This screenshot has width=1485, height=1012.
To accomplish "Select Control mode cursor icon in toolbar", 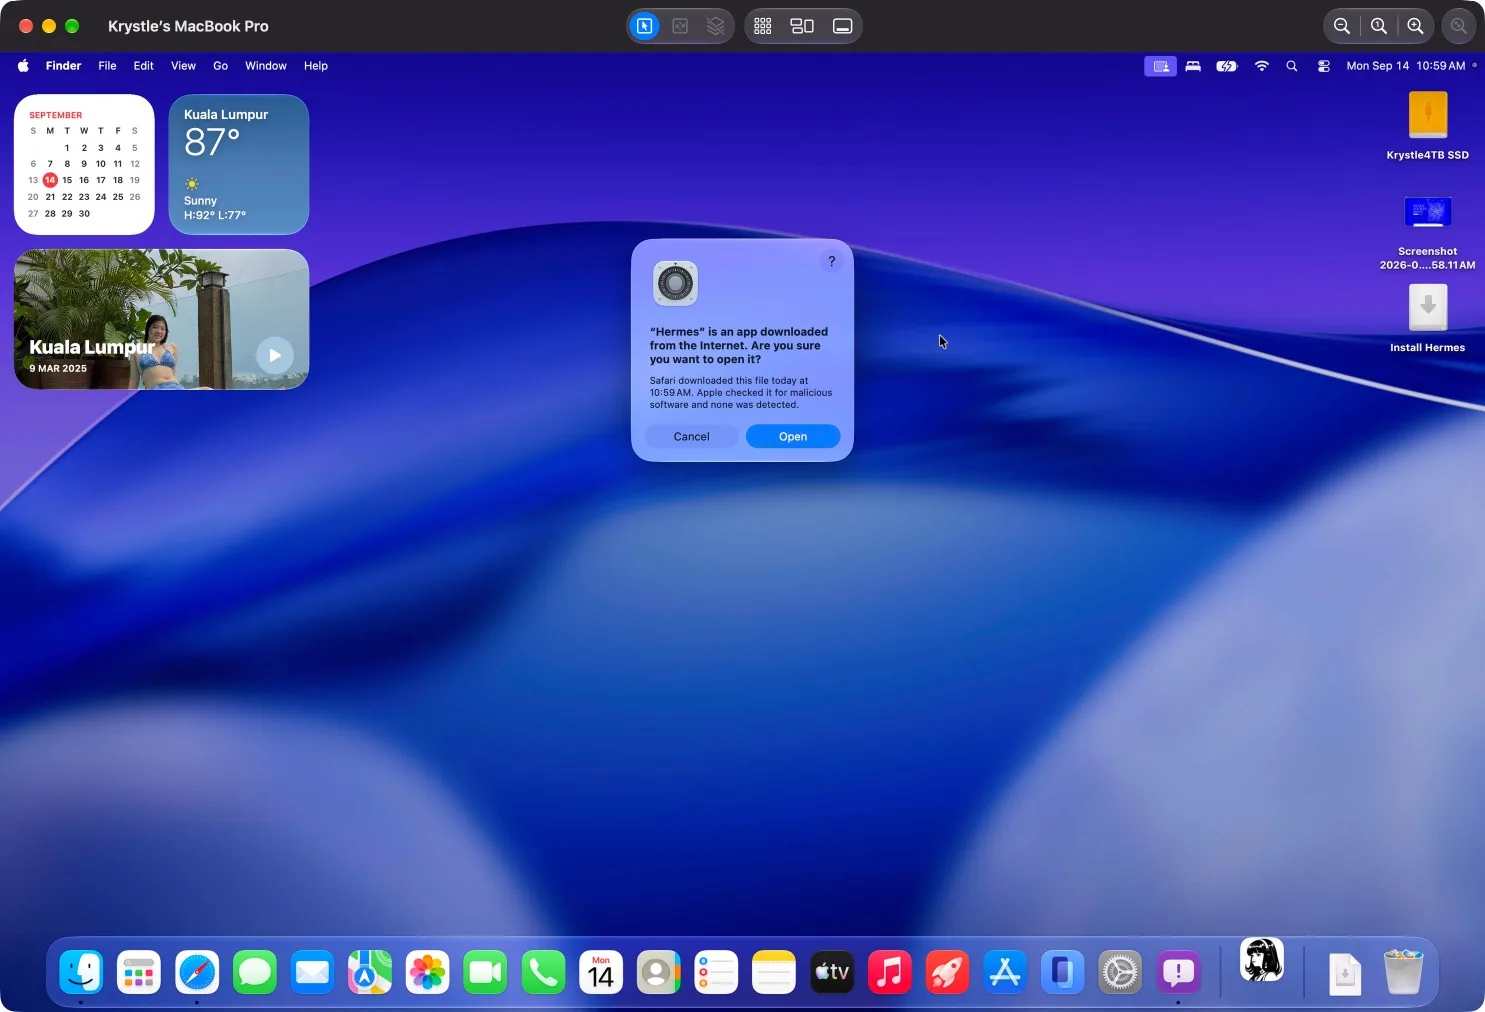I will tap(645, 26).
